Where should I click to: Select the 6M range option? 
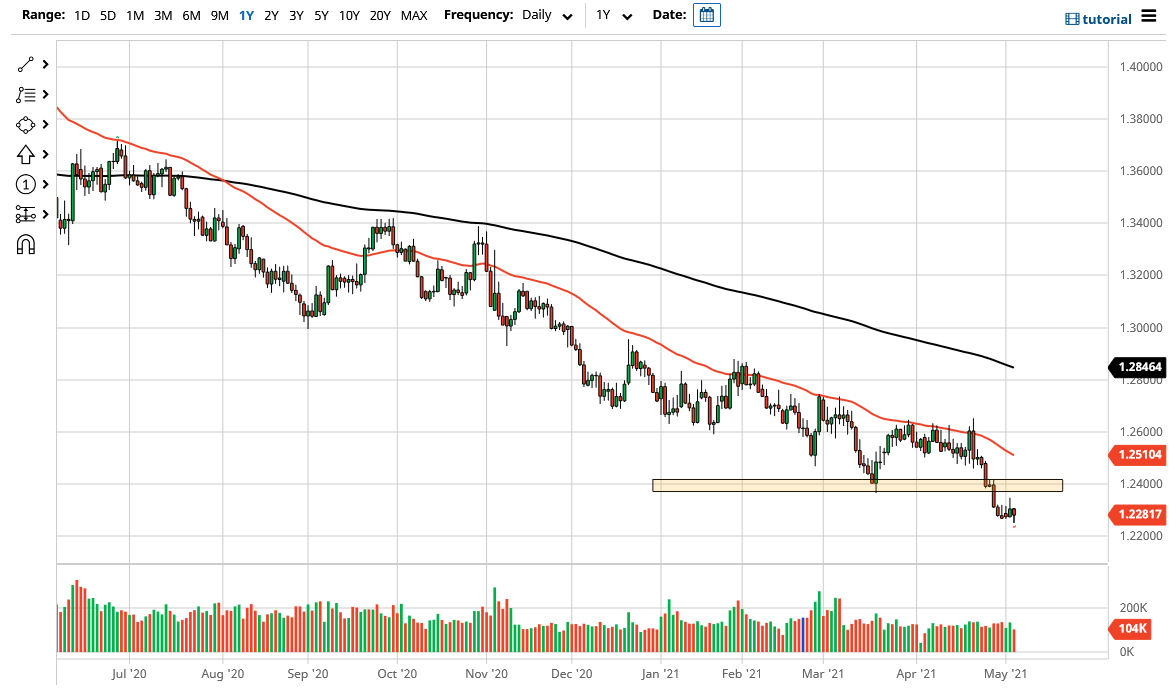(x=191, y=16)
